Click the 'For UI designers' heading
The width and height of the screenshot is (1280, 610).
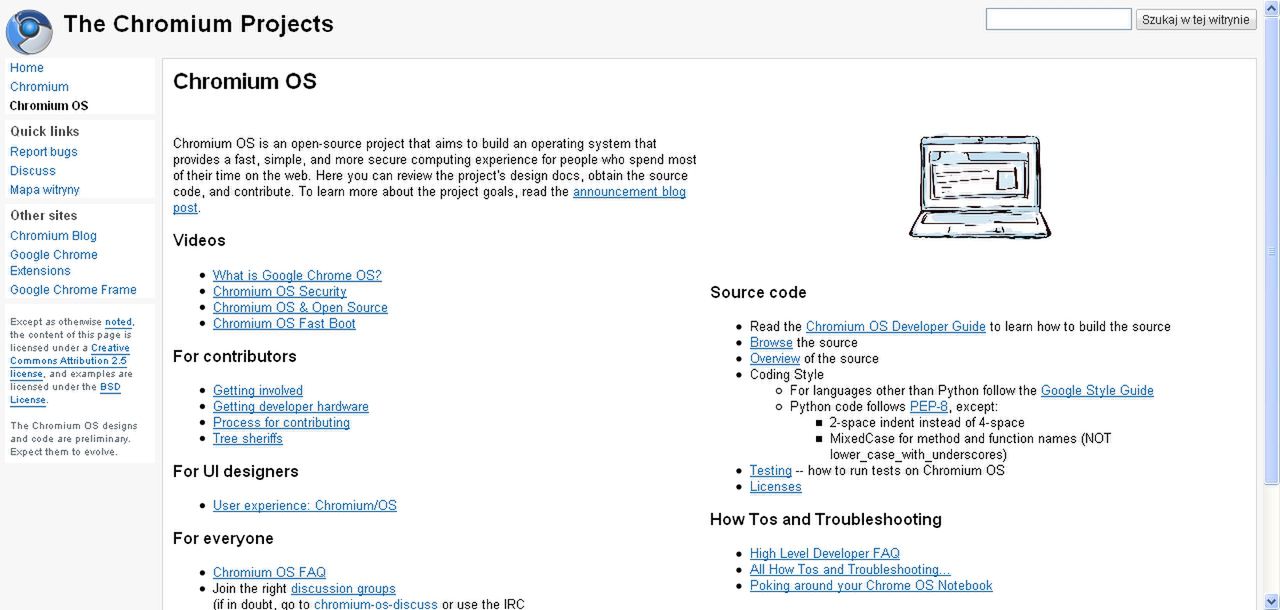tap(236, 472)
